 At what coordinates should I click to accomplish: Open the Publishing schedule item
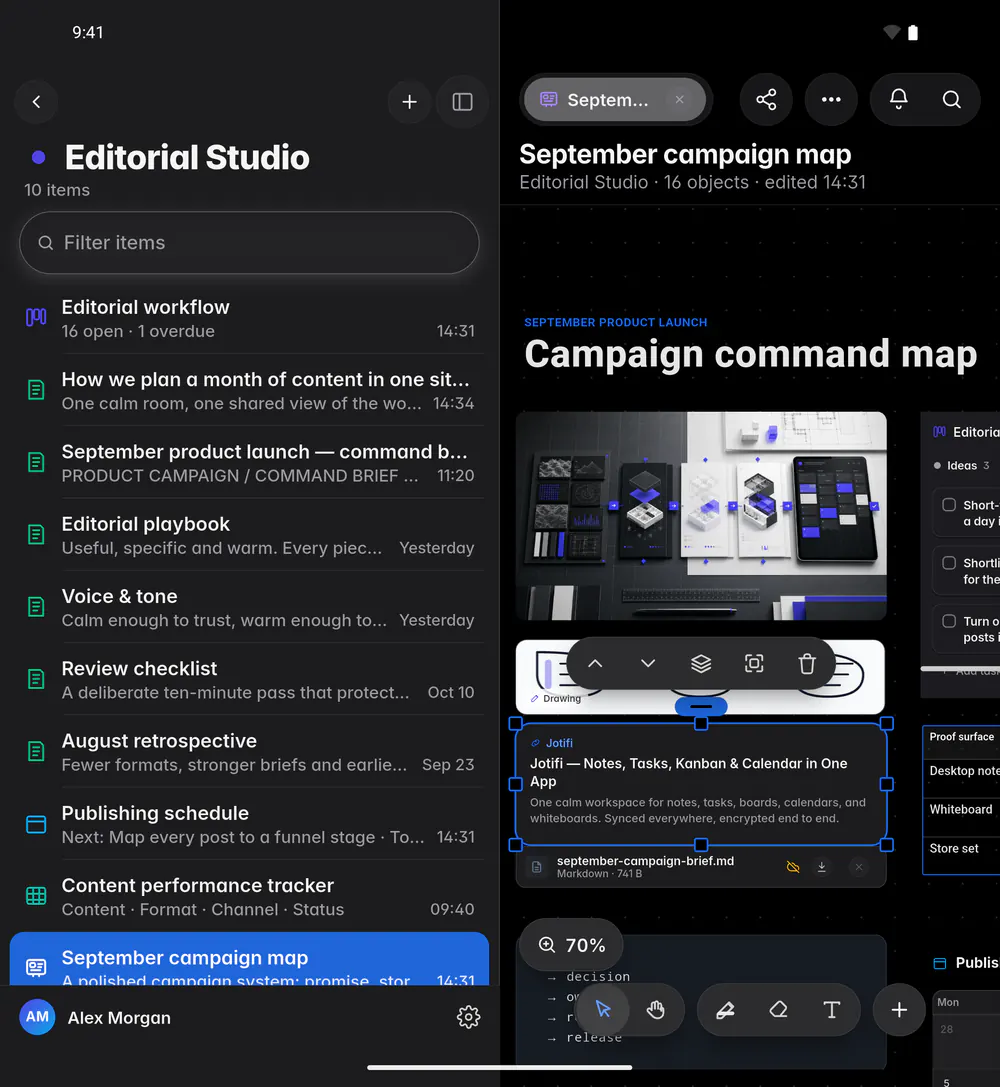tap(249, 824)
